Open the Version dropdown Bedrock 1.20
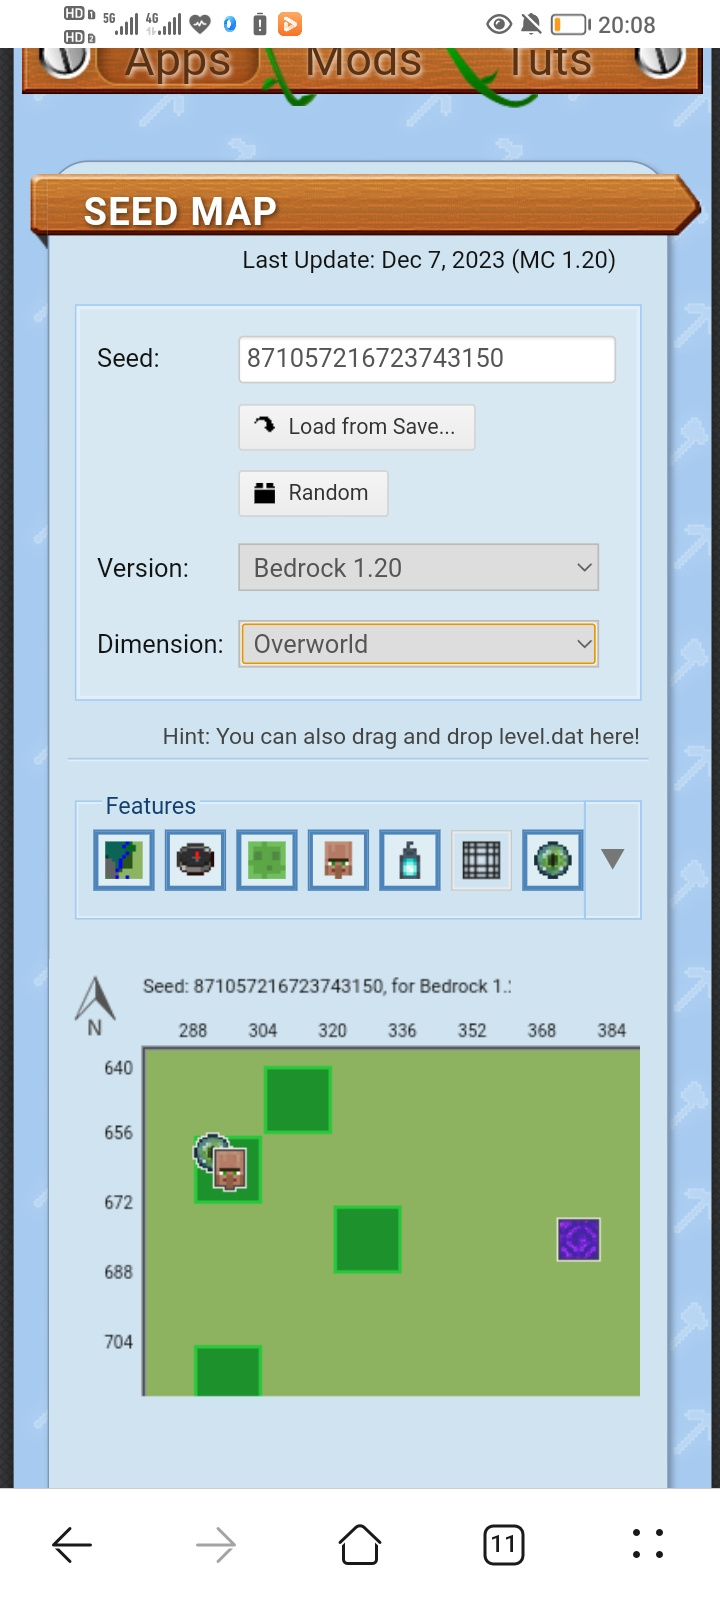 pyautogui.click(x=418, y=568)
